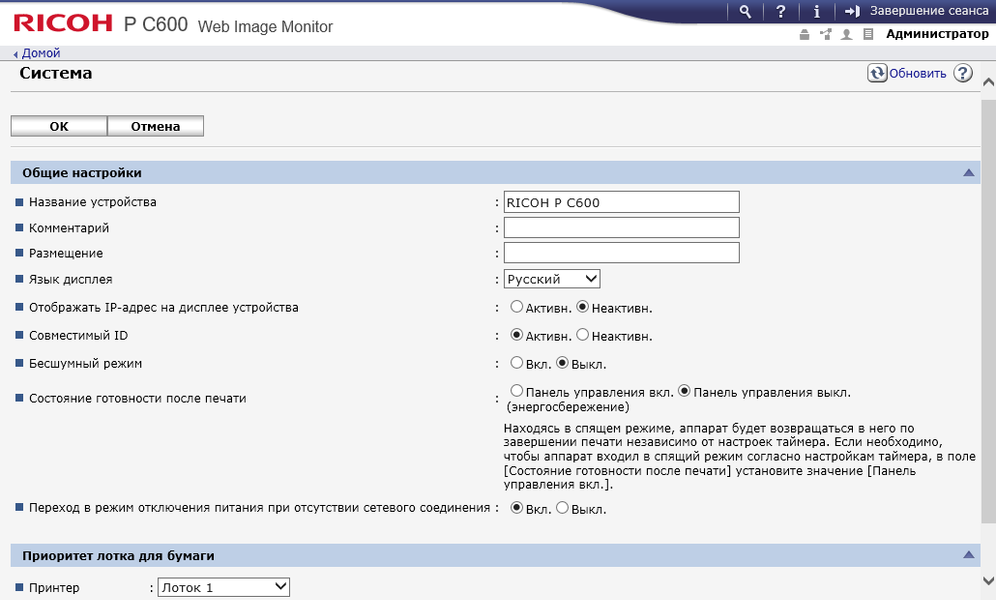Screen dimensions: 996x600
Task: Select Неактивн. for Совместимый ID
Action: click(582, 335)
